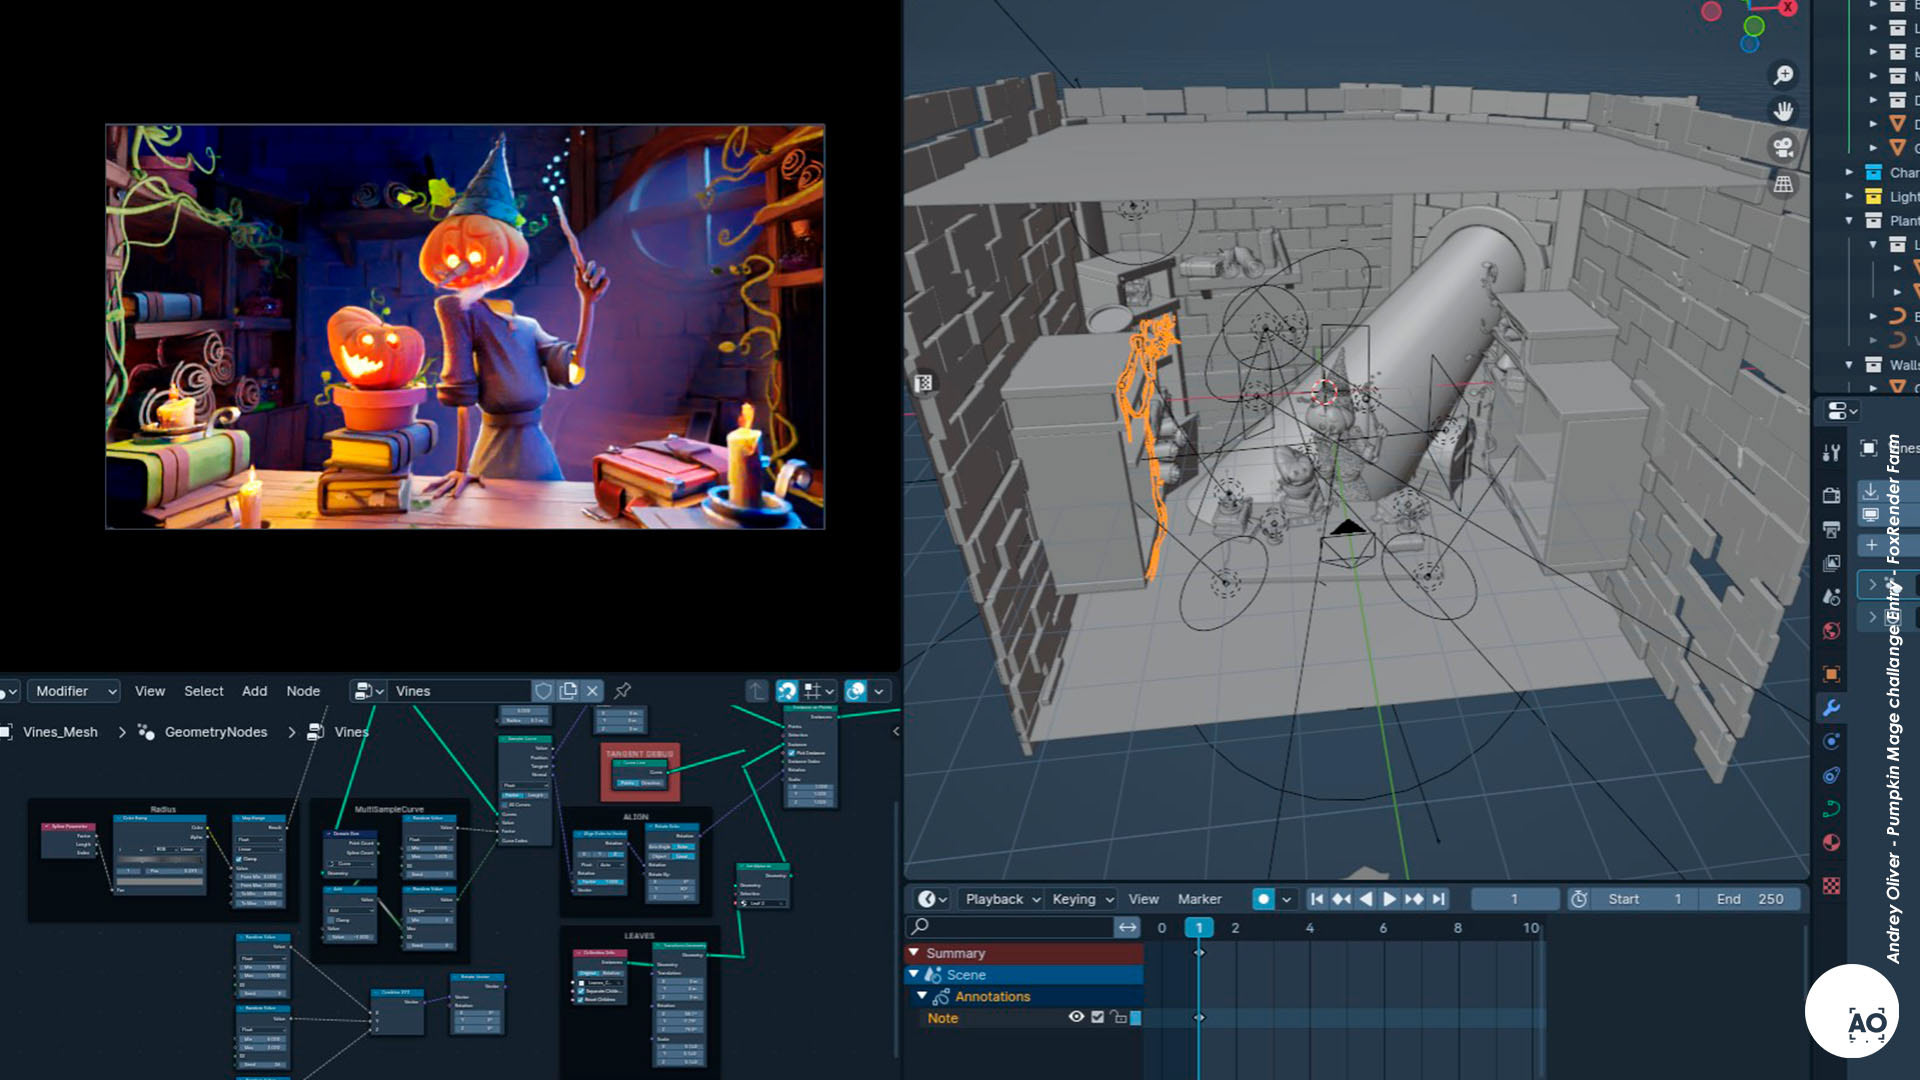Open the Render properties tab icon
The height and width of the screenshot is (1080, 1920).
[1831, 495]
